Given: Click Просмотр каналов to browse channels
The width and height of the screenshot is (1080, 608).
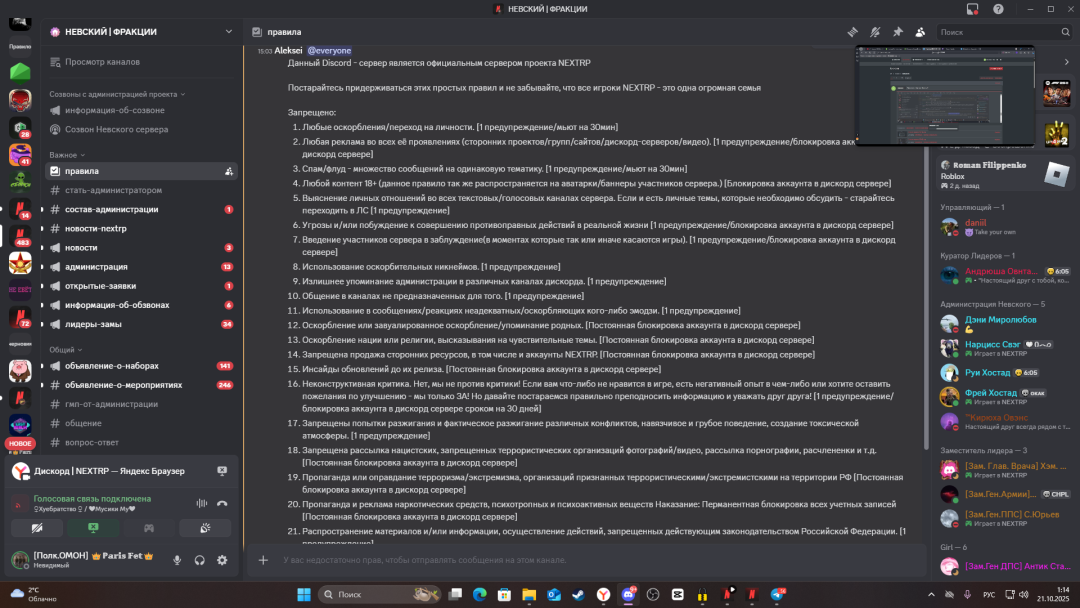Looking at the screenshot, I should click(102, 62).
